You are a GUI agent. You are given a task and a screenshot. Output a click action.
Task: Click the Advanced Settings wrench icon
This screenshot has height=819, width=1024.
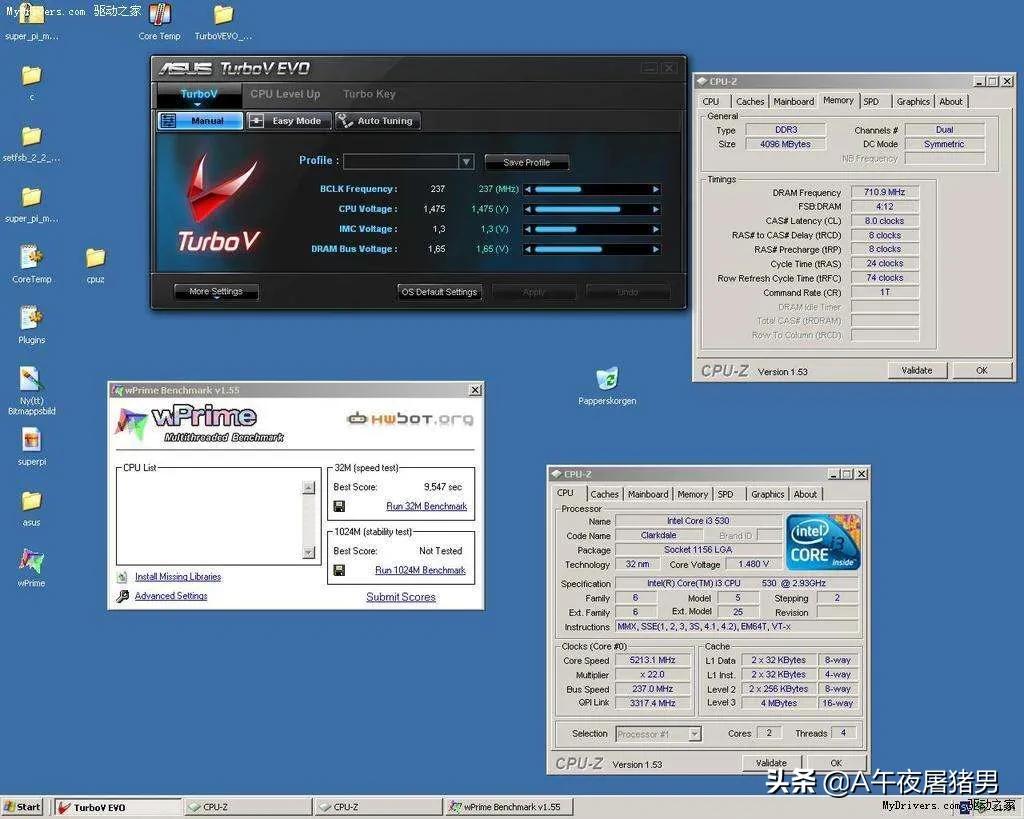click(123, 596)
